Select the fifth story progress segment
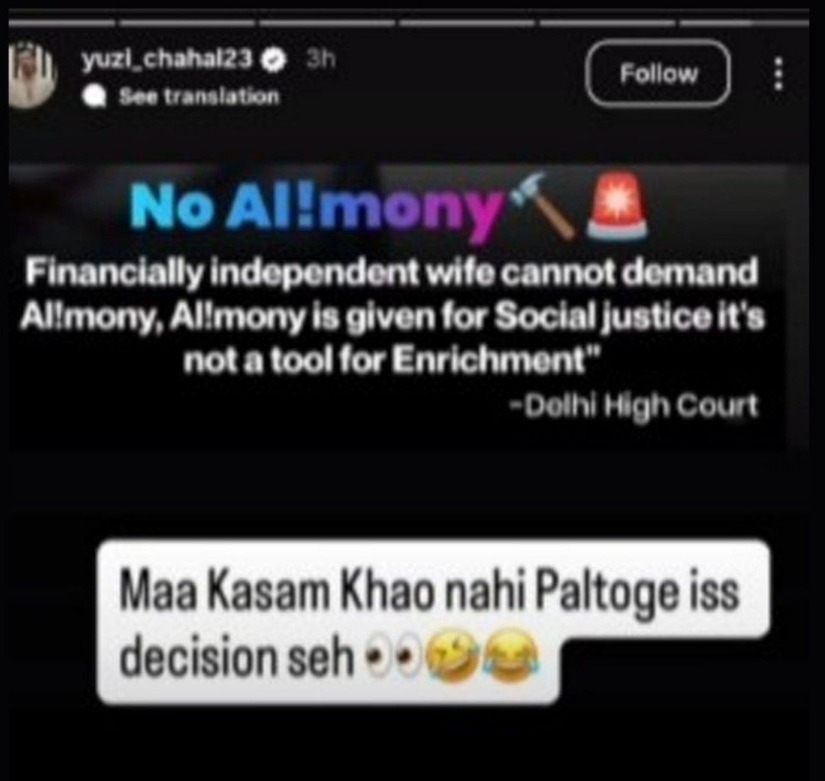 click(607, 23)
